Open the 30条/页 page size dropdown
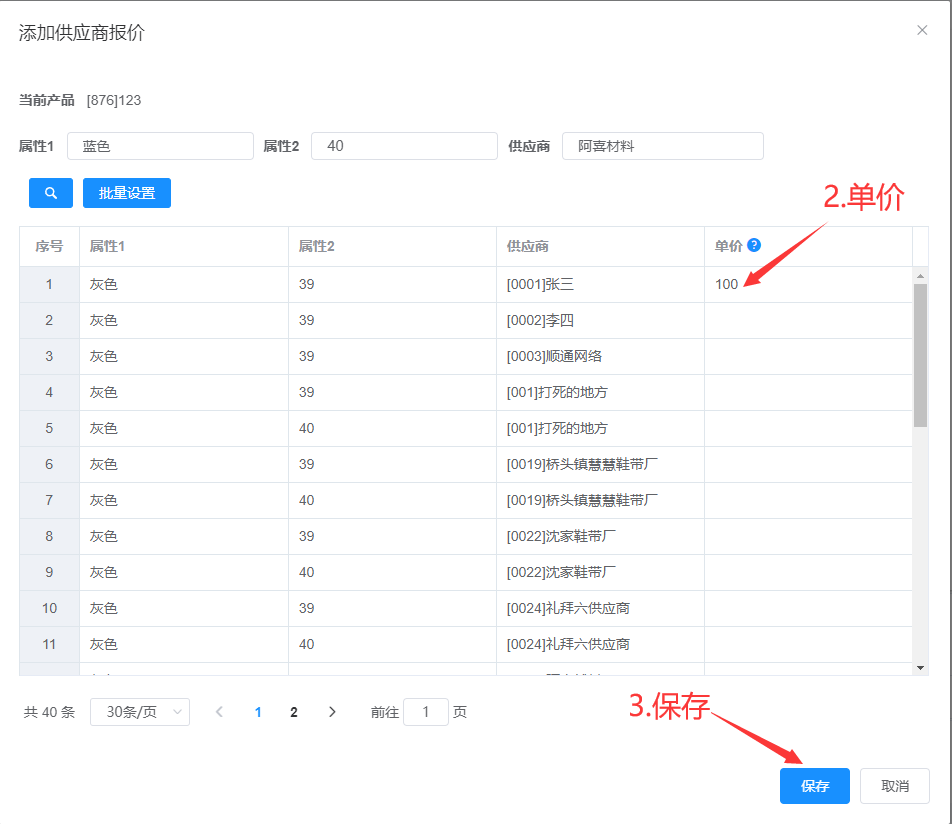This screenshot has height=824, width=952. 140,712
